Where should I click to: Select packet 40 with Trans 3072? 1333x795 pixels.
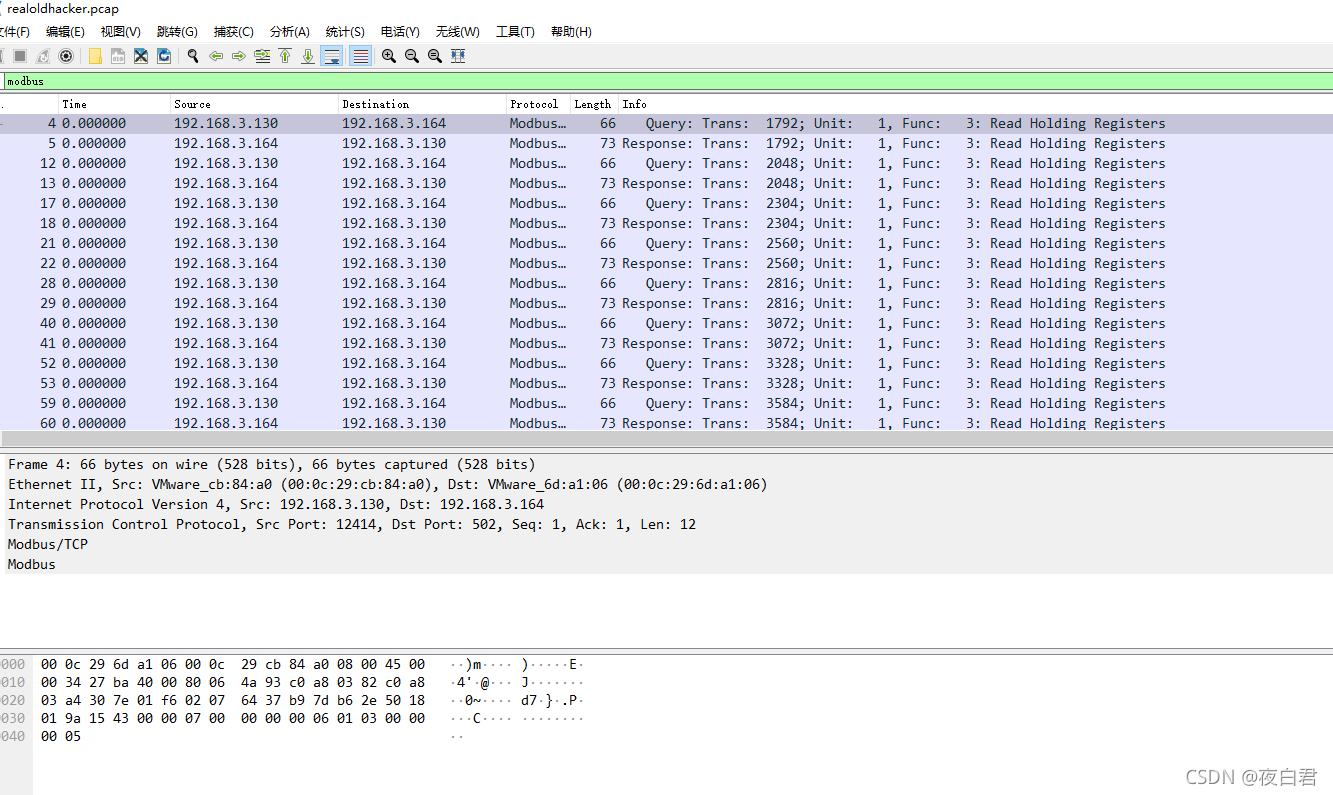coord(666,323)
